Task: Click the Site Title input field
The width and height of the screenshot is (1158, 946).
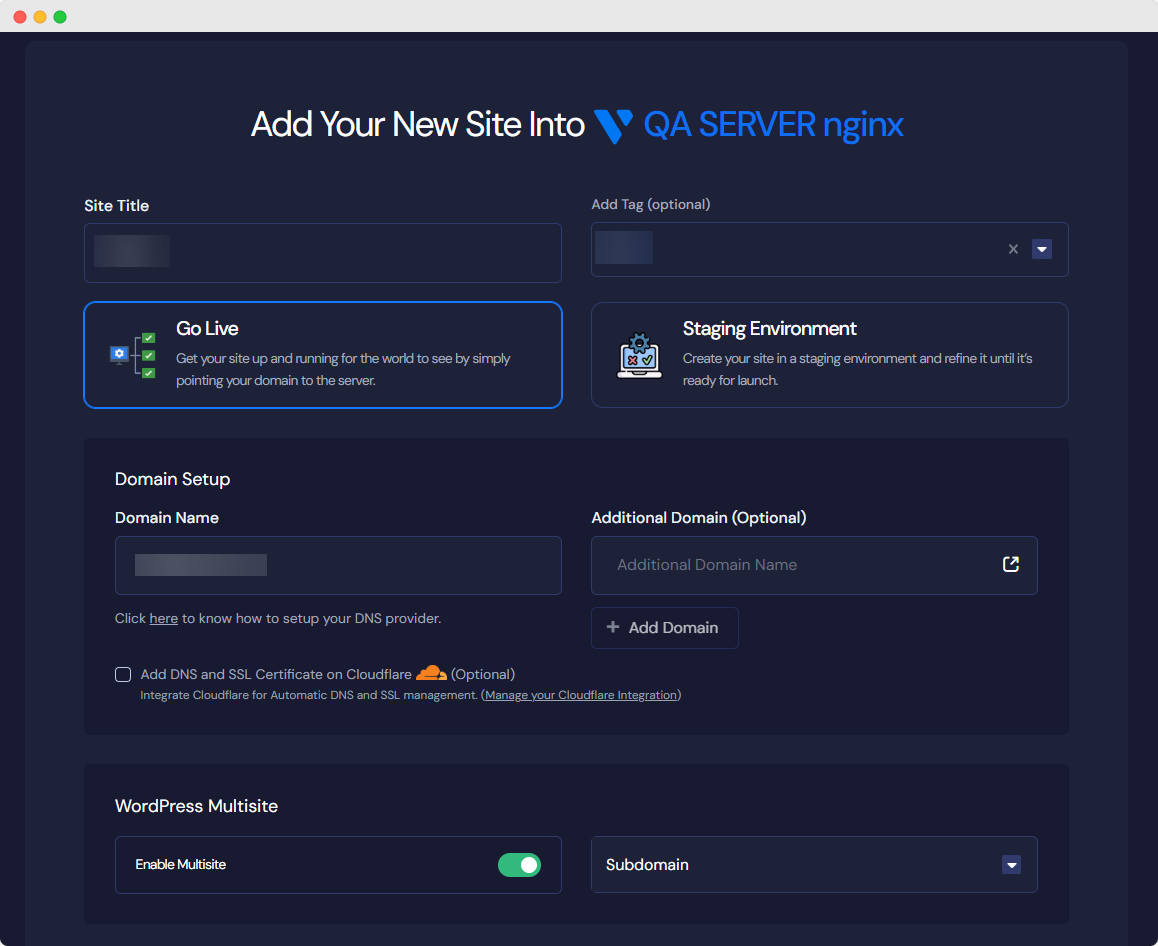Action: click(323, 253)
